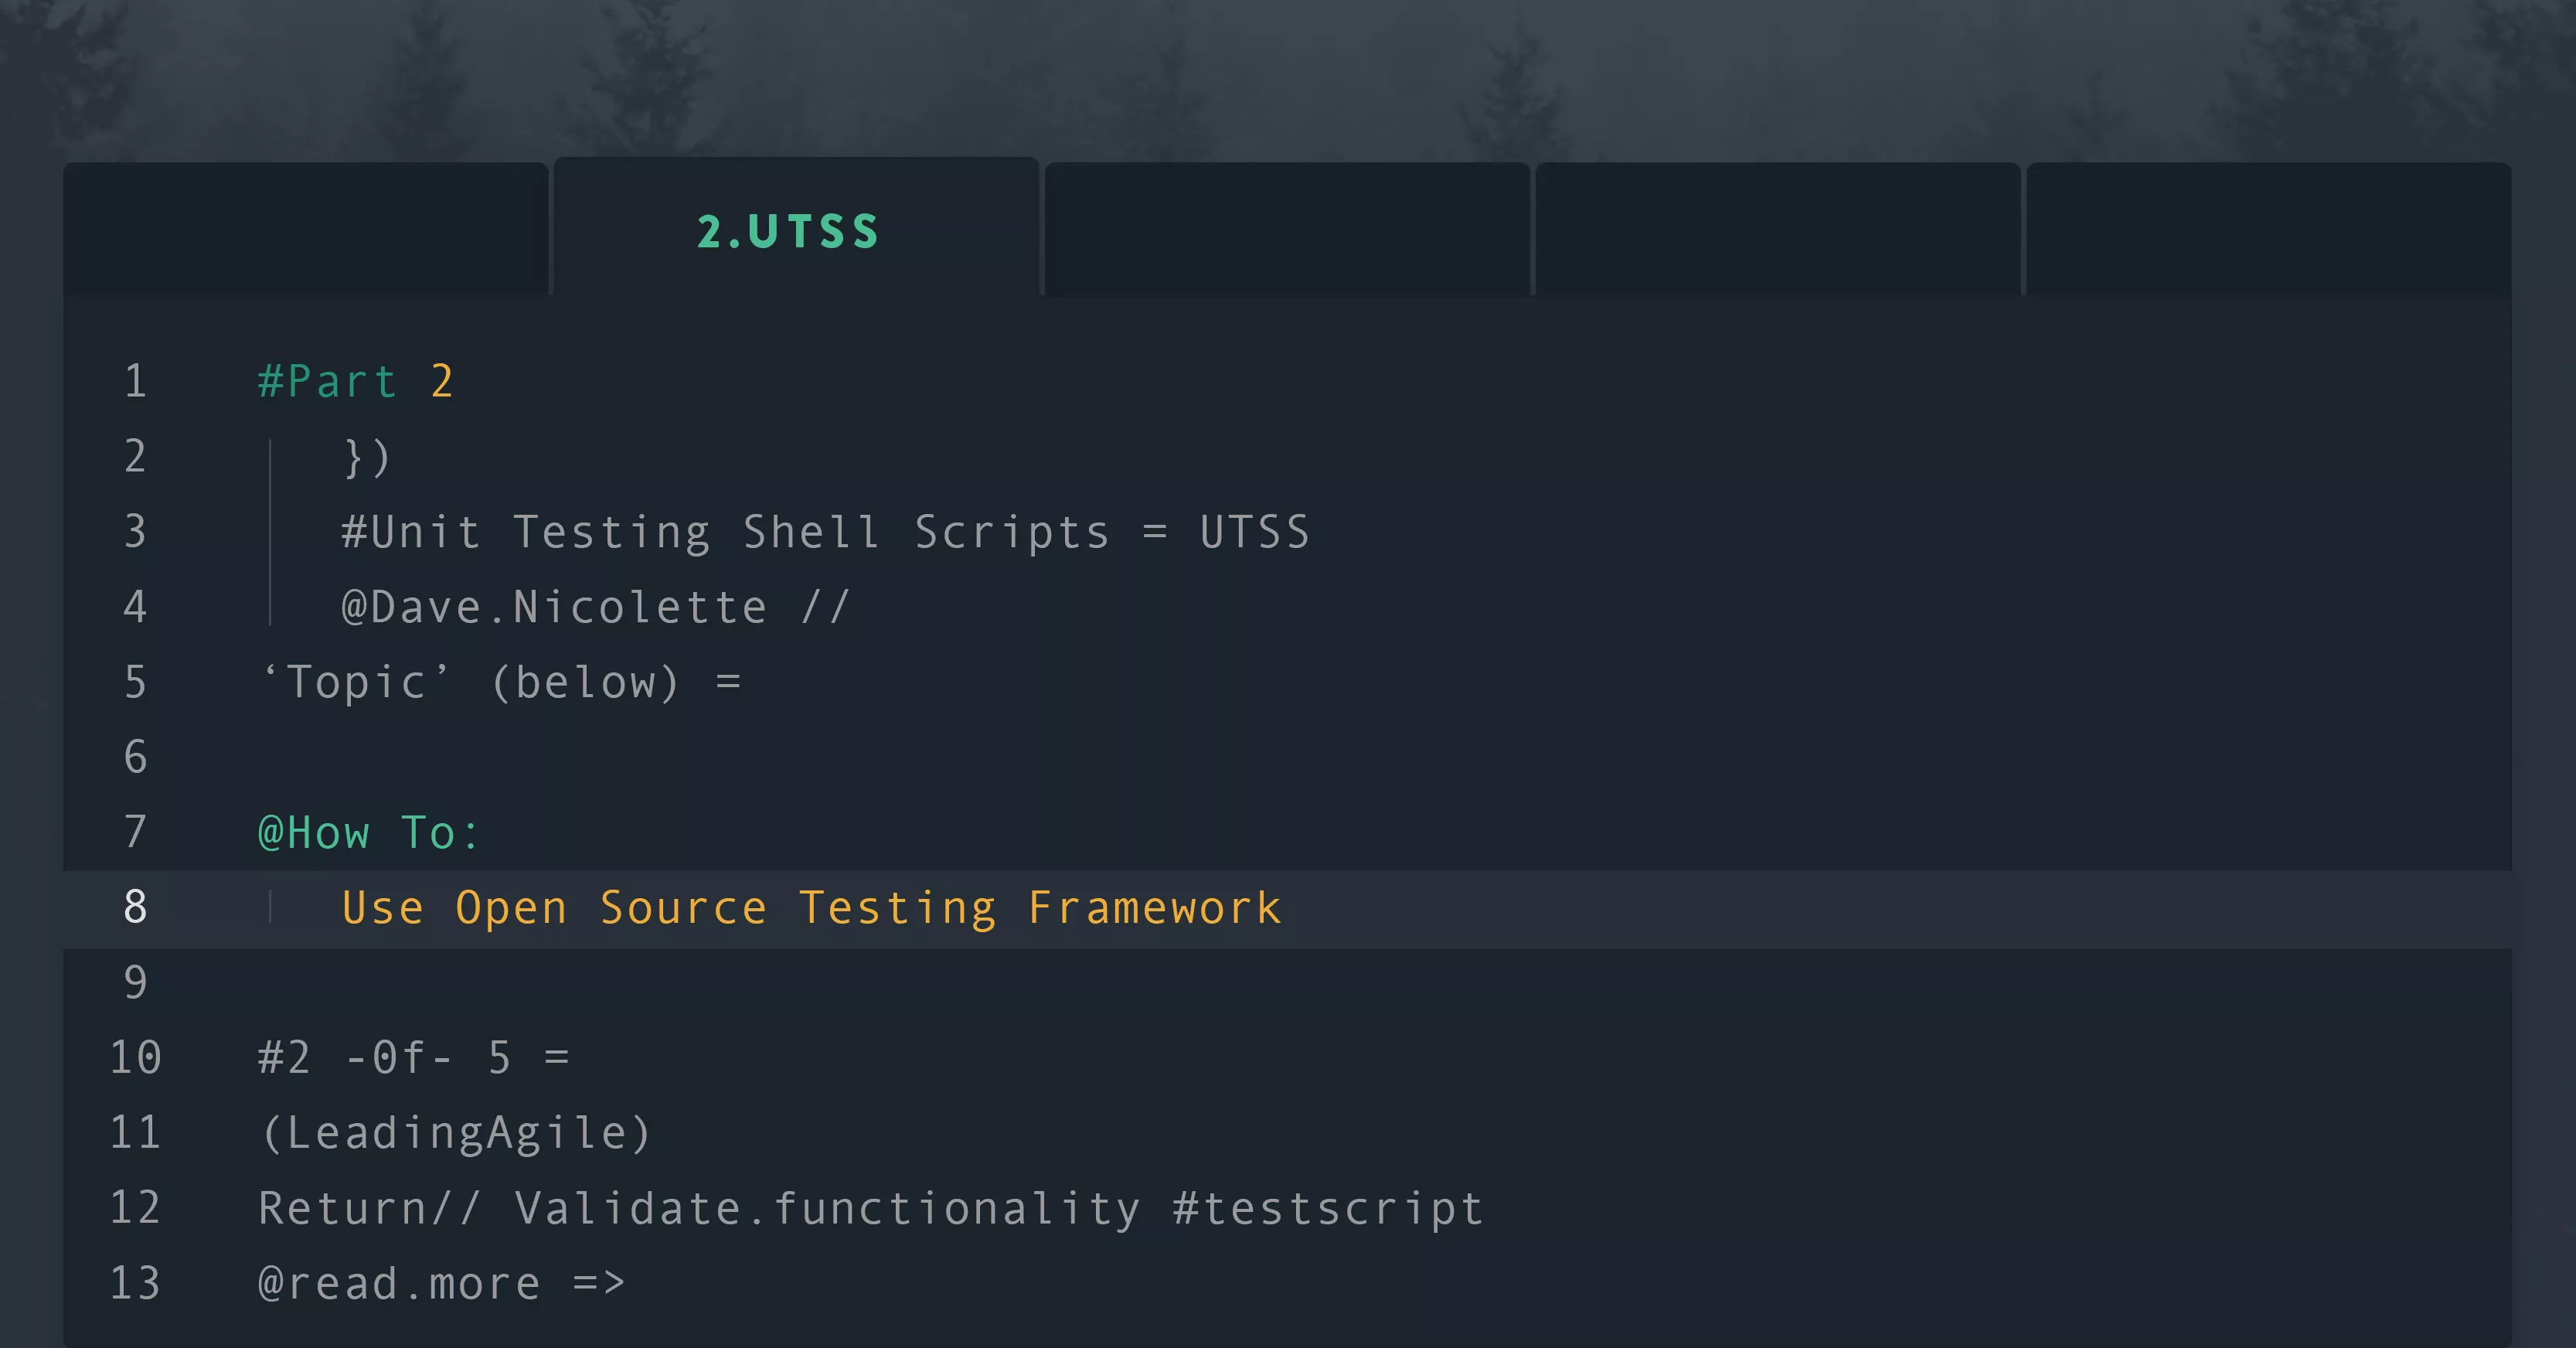Open the '@read.more =>' link

[x=442, y=1284]
